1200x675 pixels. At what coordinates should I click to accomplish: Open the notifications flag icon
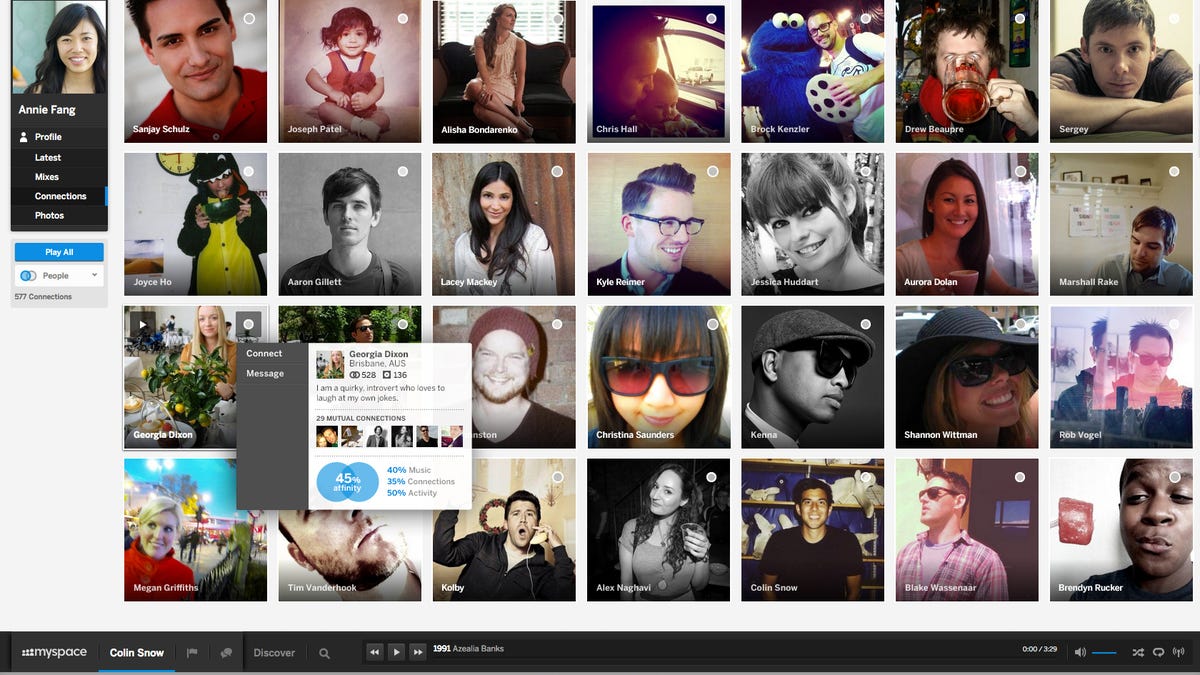tap(192, 653)
